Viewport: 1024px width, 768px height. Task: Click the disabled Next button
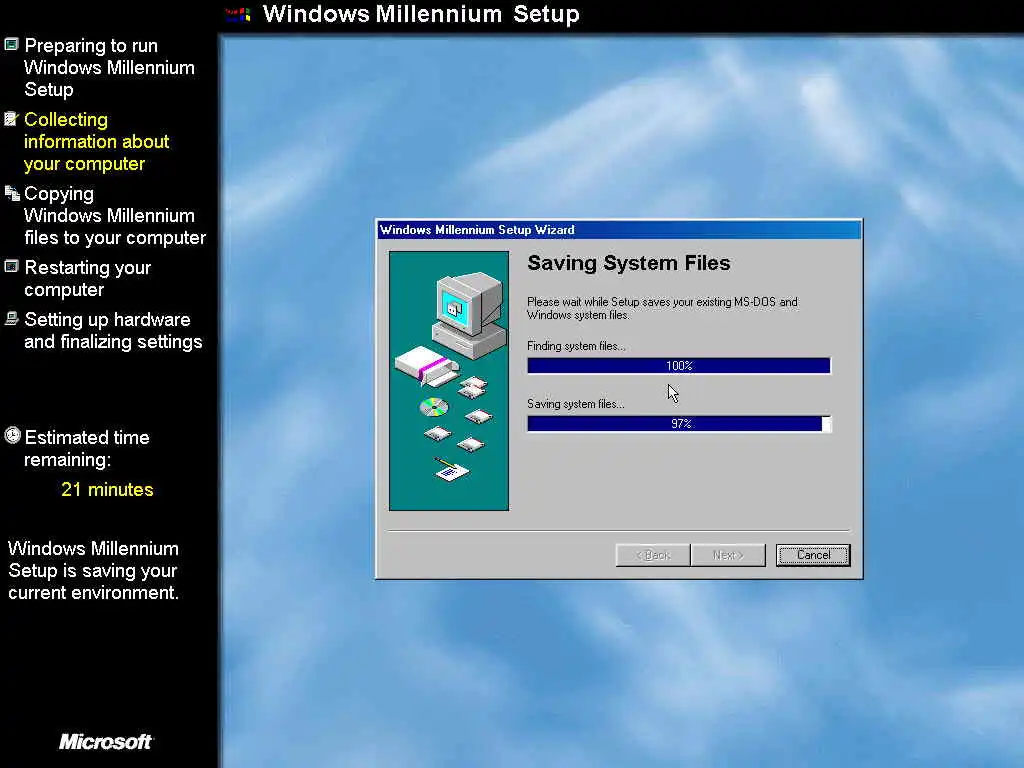(728, 555)
